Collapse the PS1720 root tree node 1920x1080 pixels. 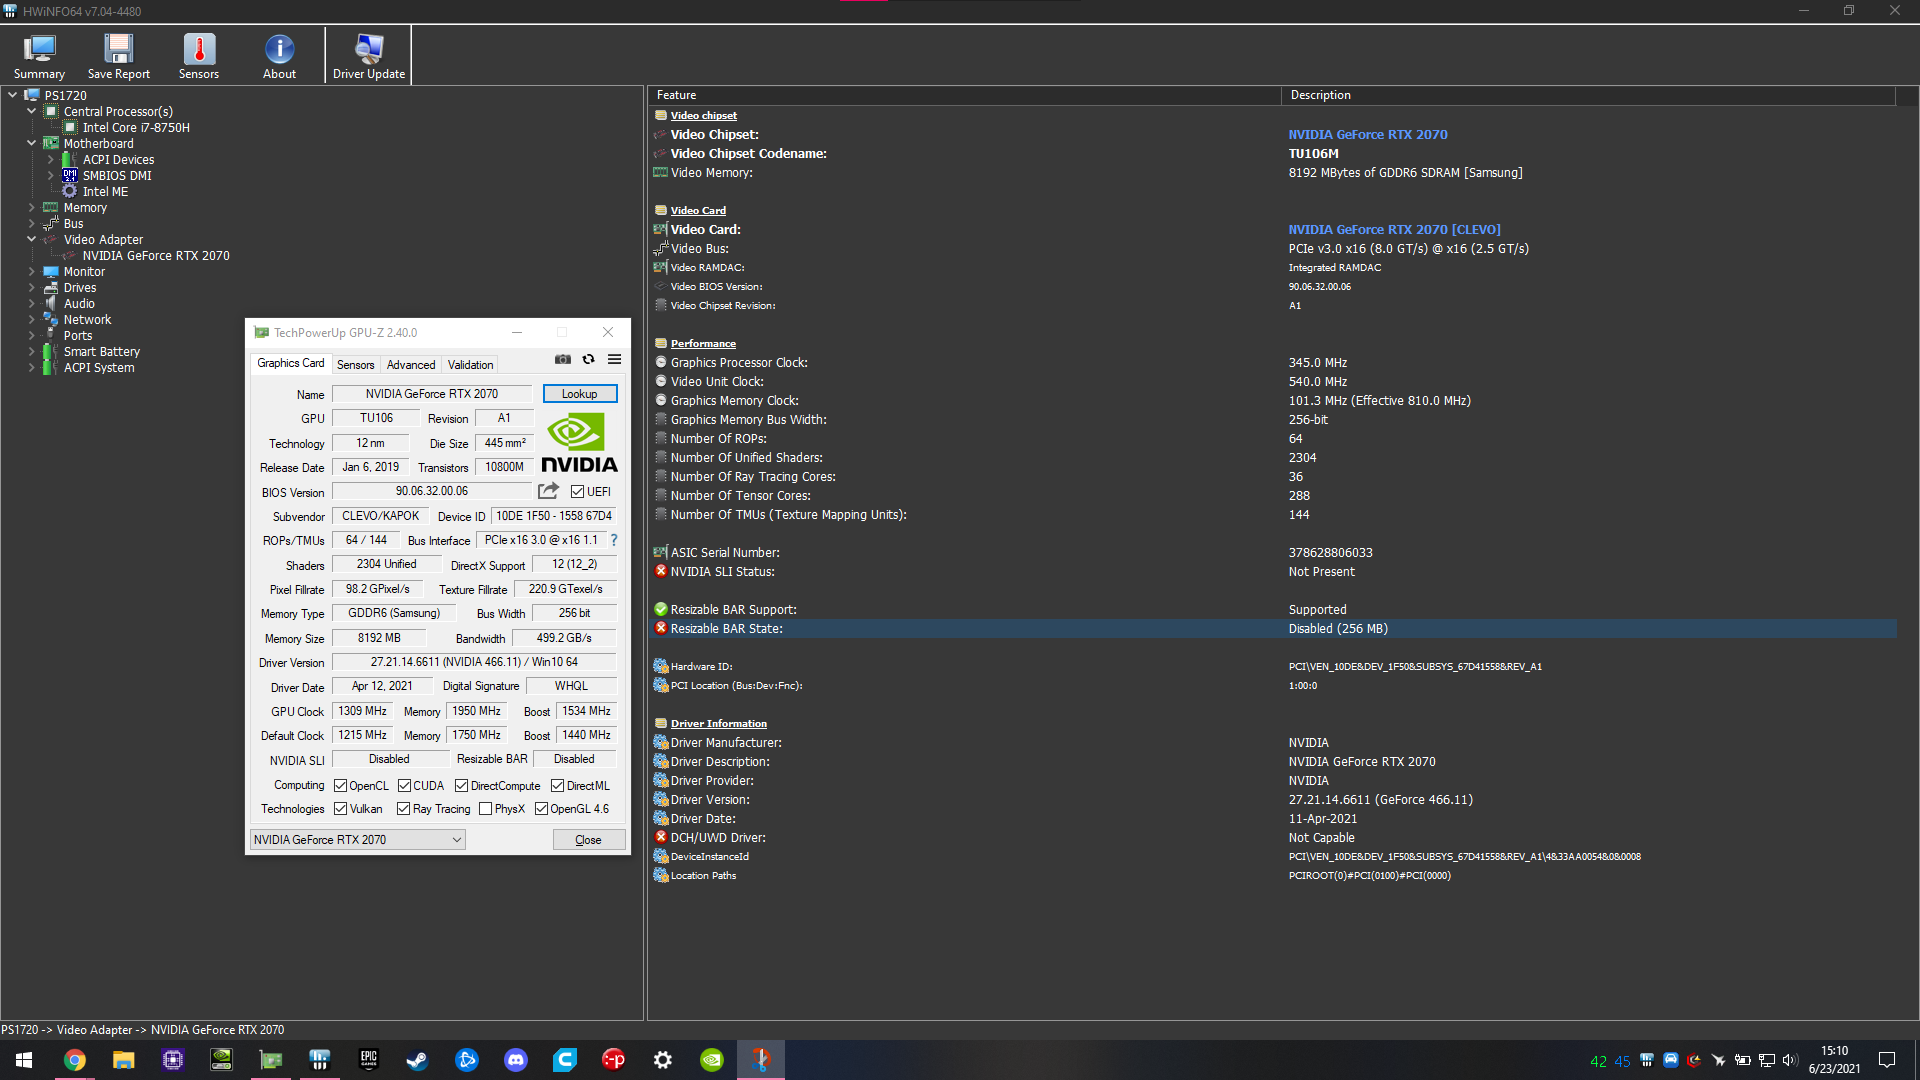12,95
